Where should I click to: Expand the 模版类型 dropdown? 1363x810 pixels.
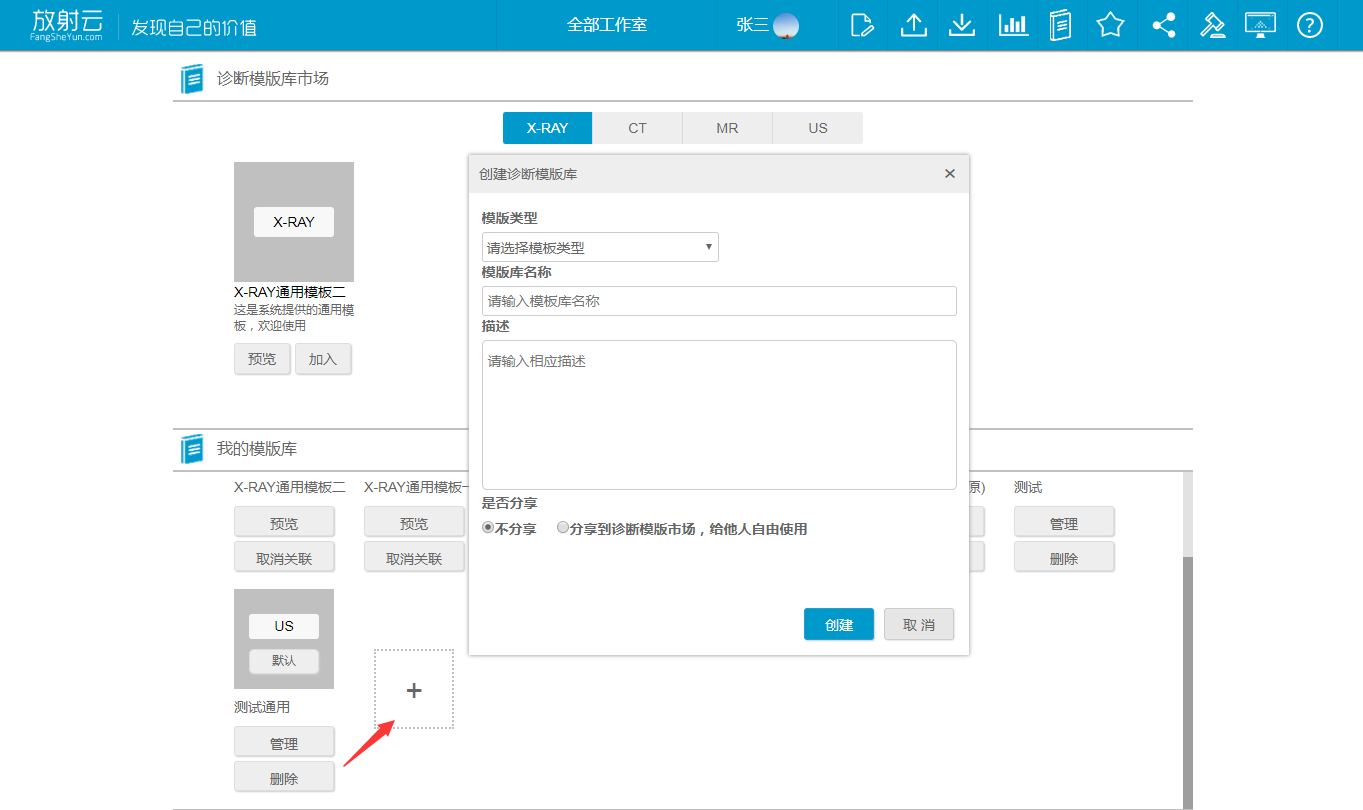pyautogui.click(x=600, y=247)
